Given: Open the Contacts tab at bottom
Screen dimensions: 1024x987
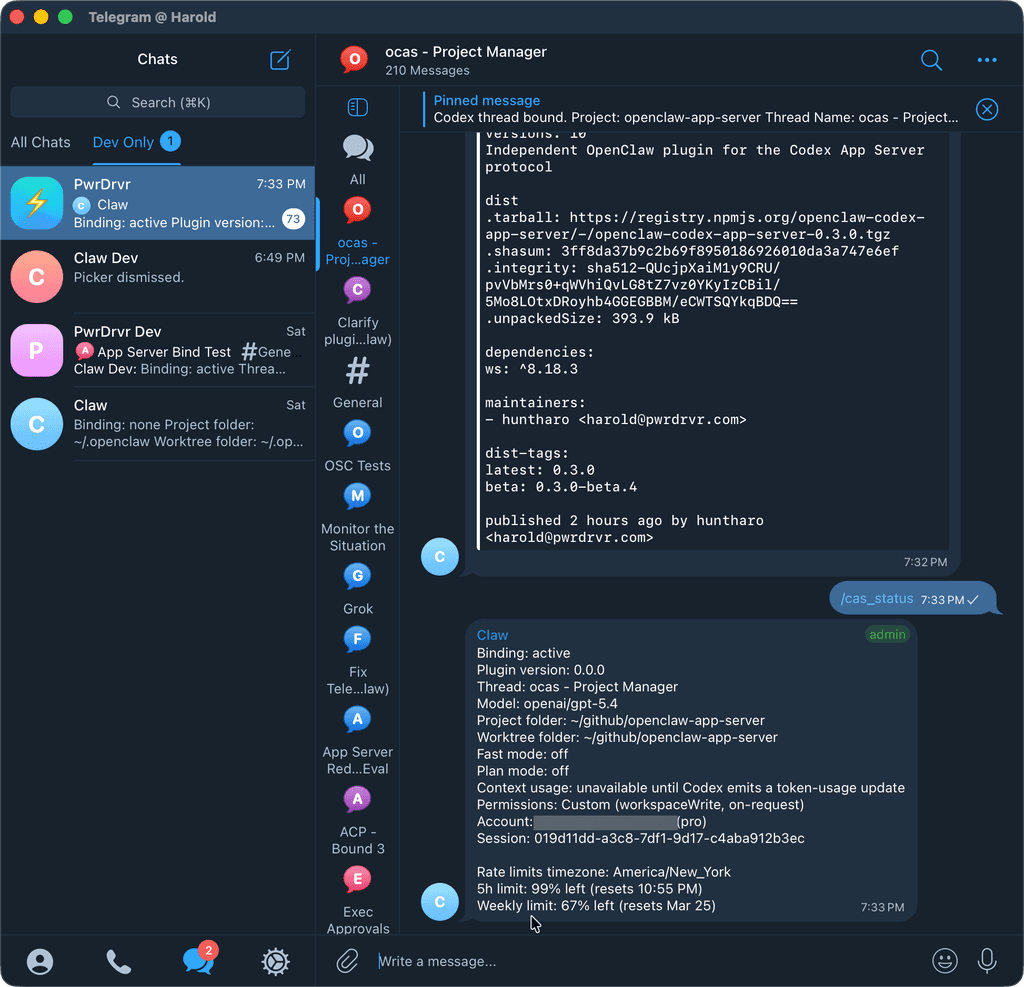Looking at the screenshot, I should (40, 961).
